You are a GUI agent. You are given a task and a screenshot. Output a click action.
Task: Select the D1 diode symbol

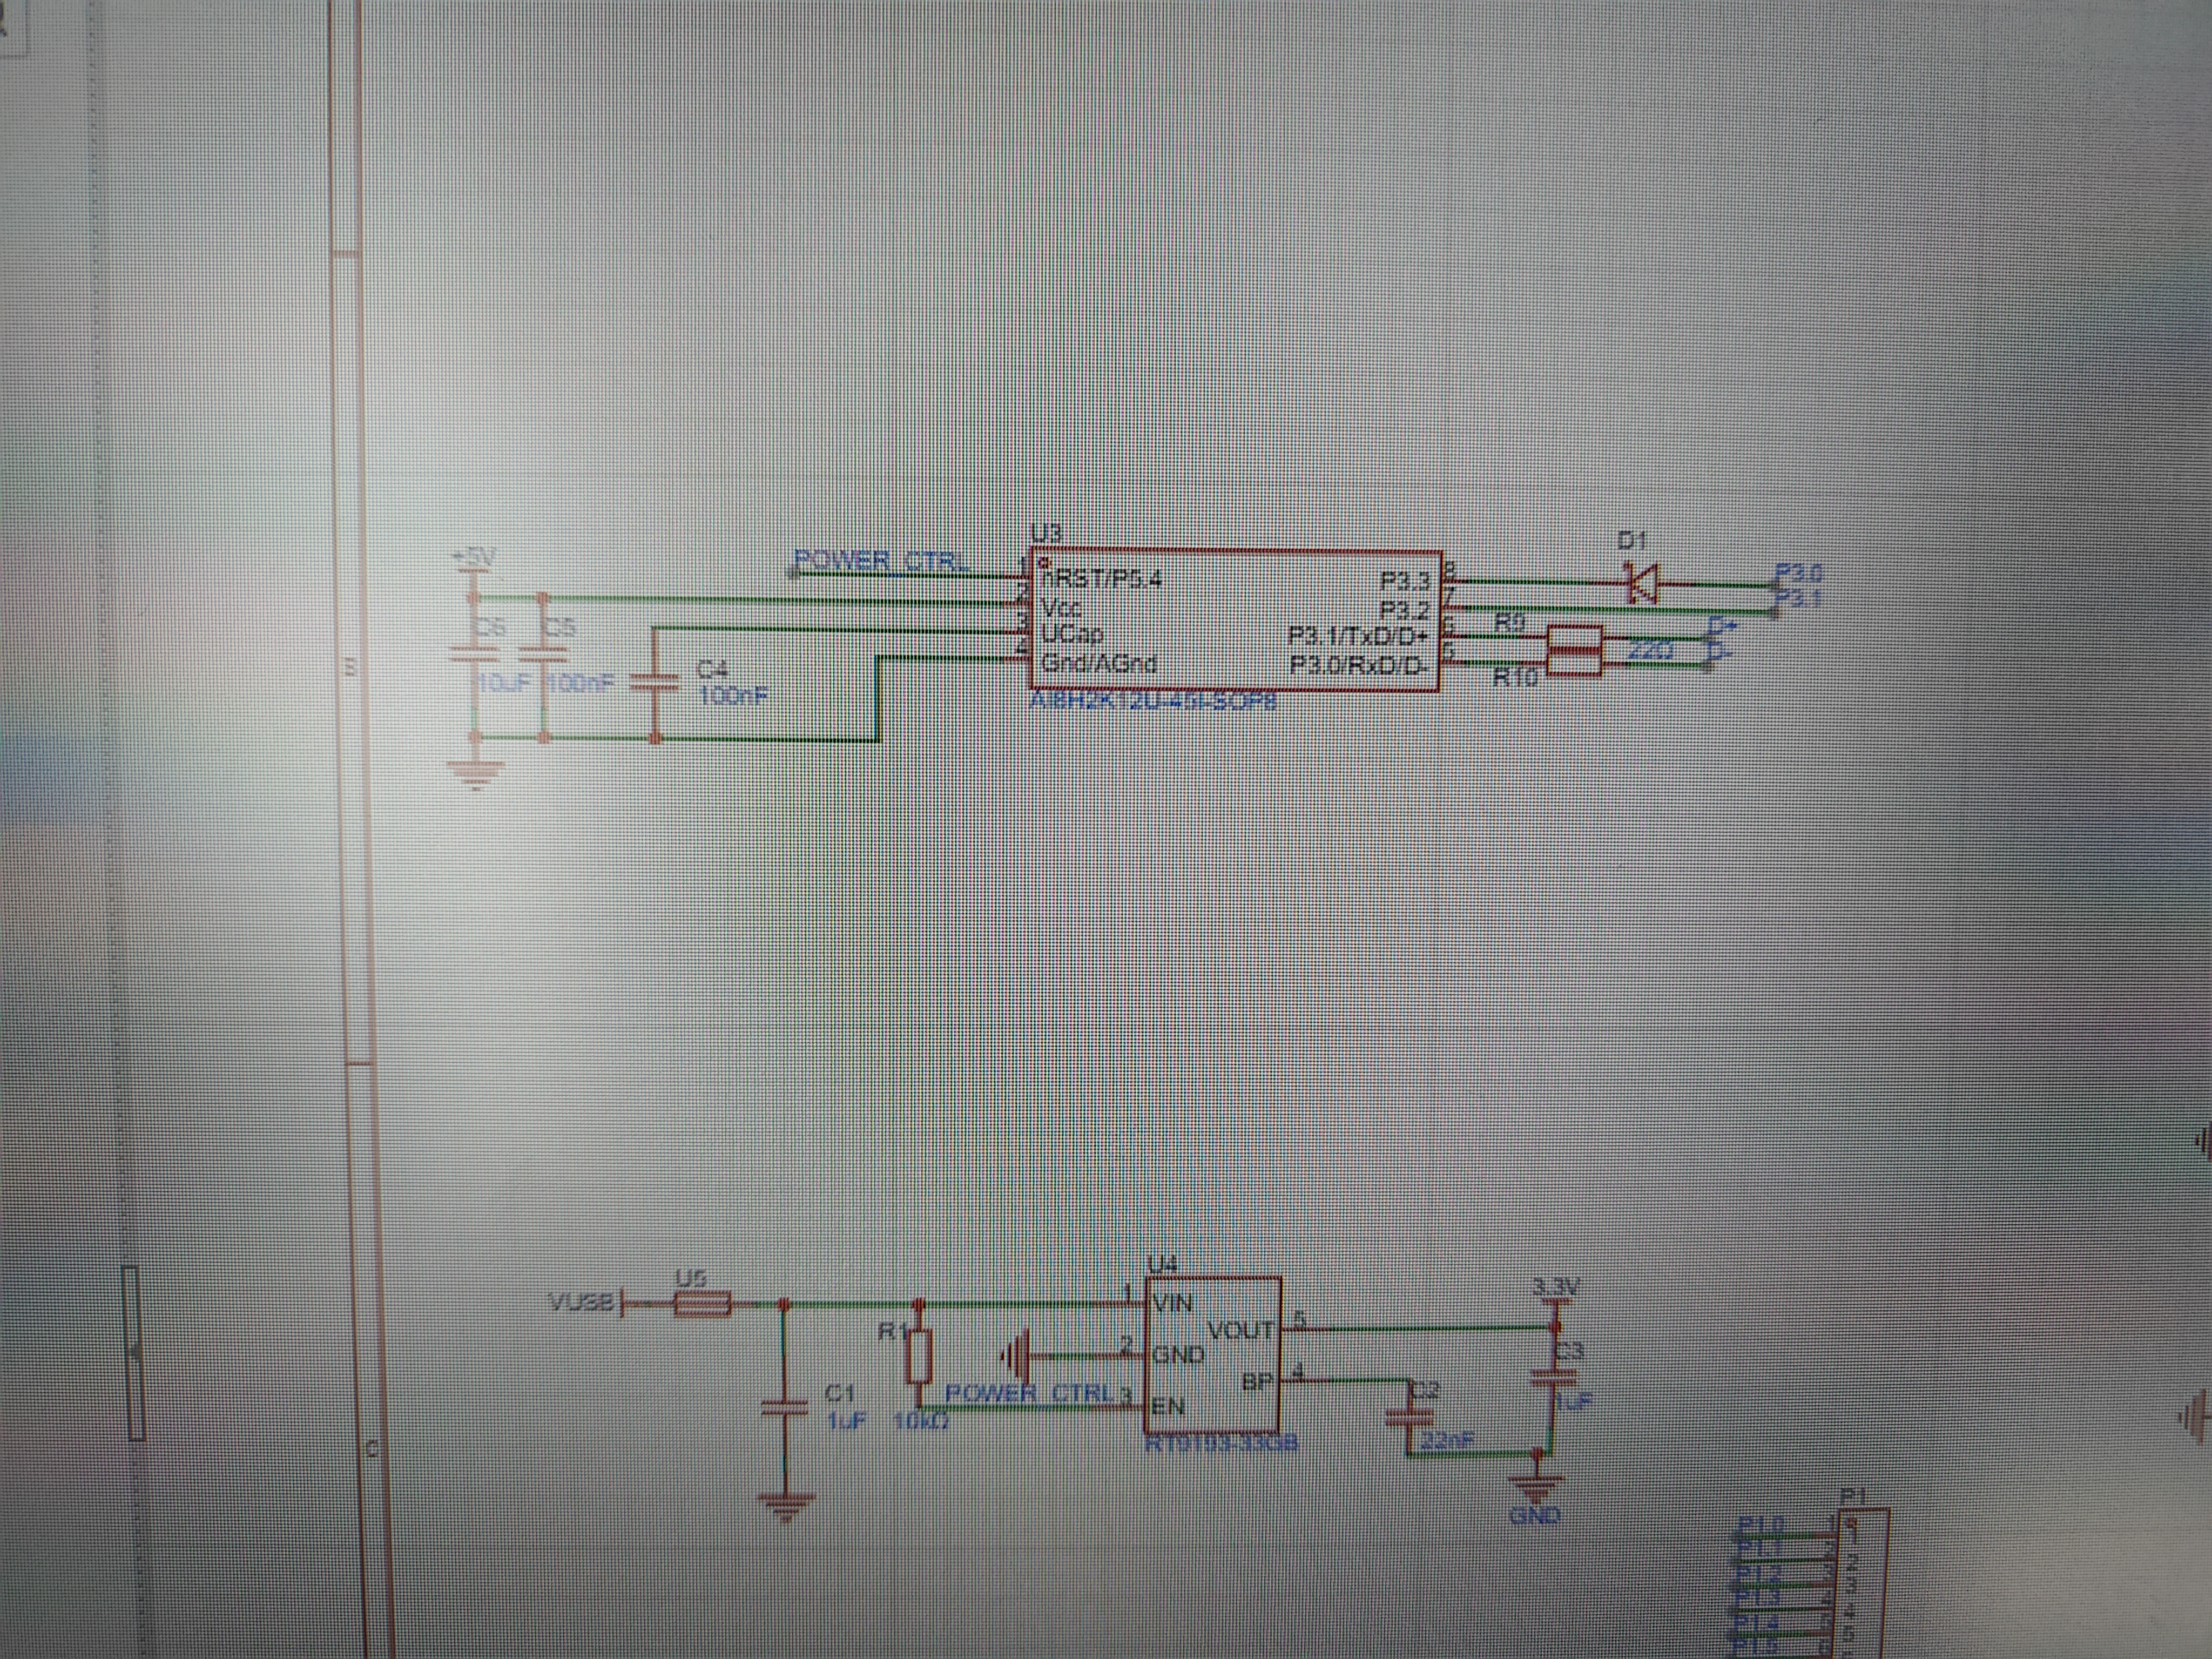1642,583
